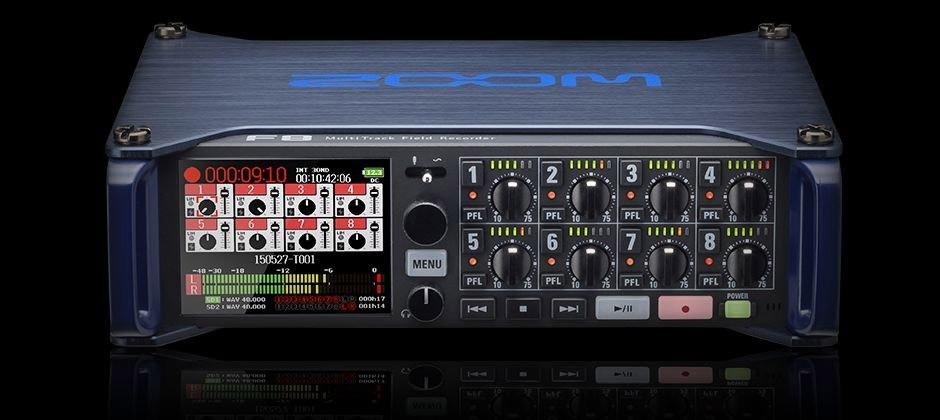Arm hardware track button 3
Screen dimensions: 940x420
coord(631,175)
